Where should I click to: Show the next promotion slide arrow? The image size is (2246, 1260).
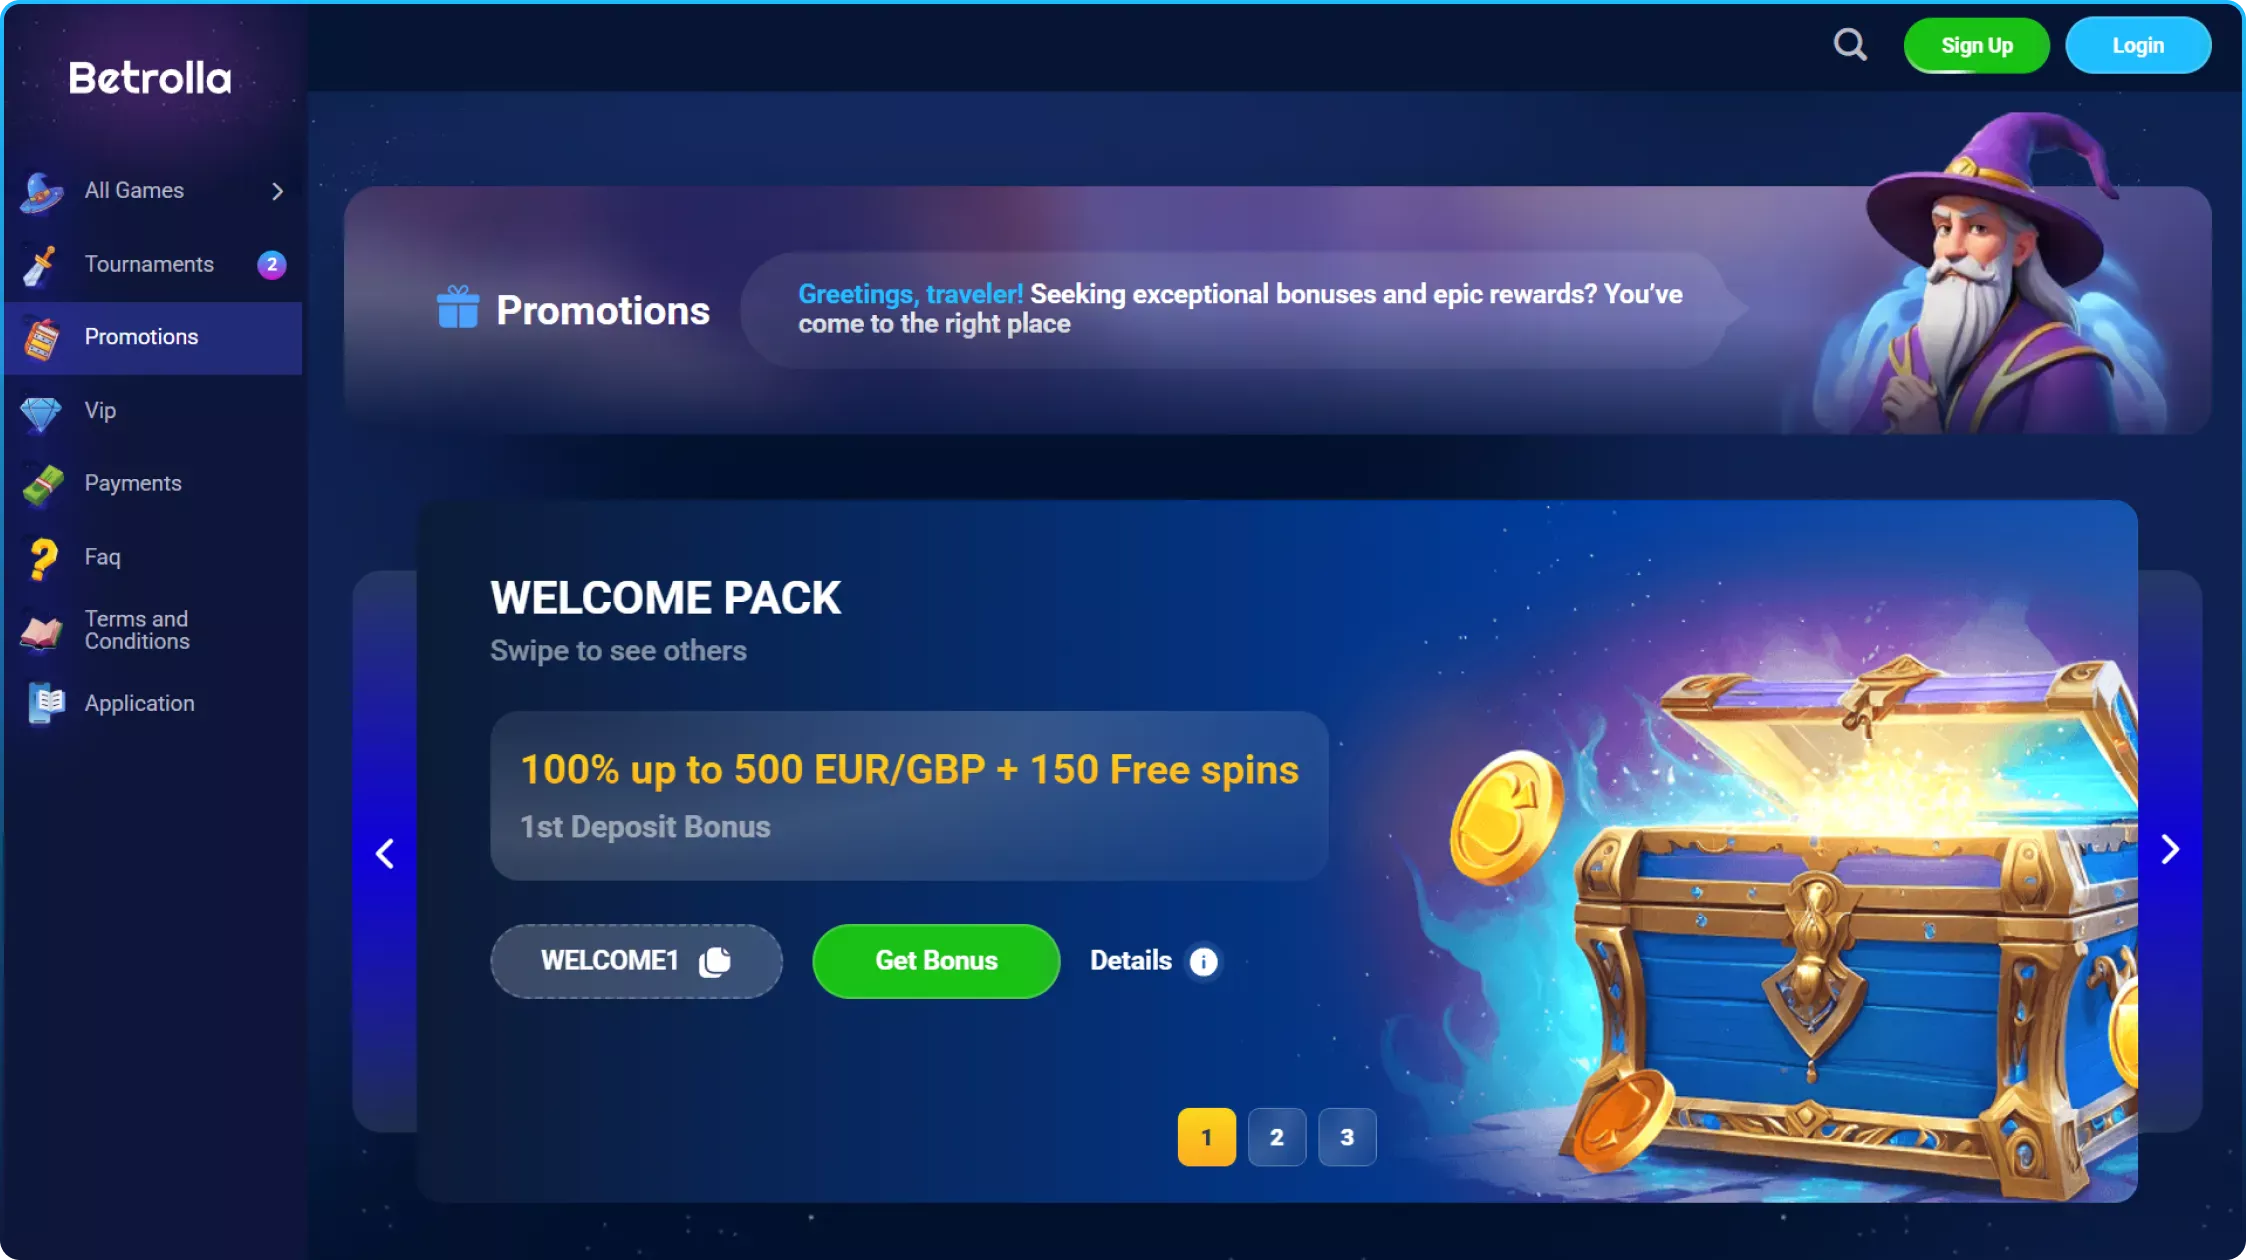(2170, 850)
